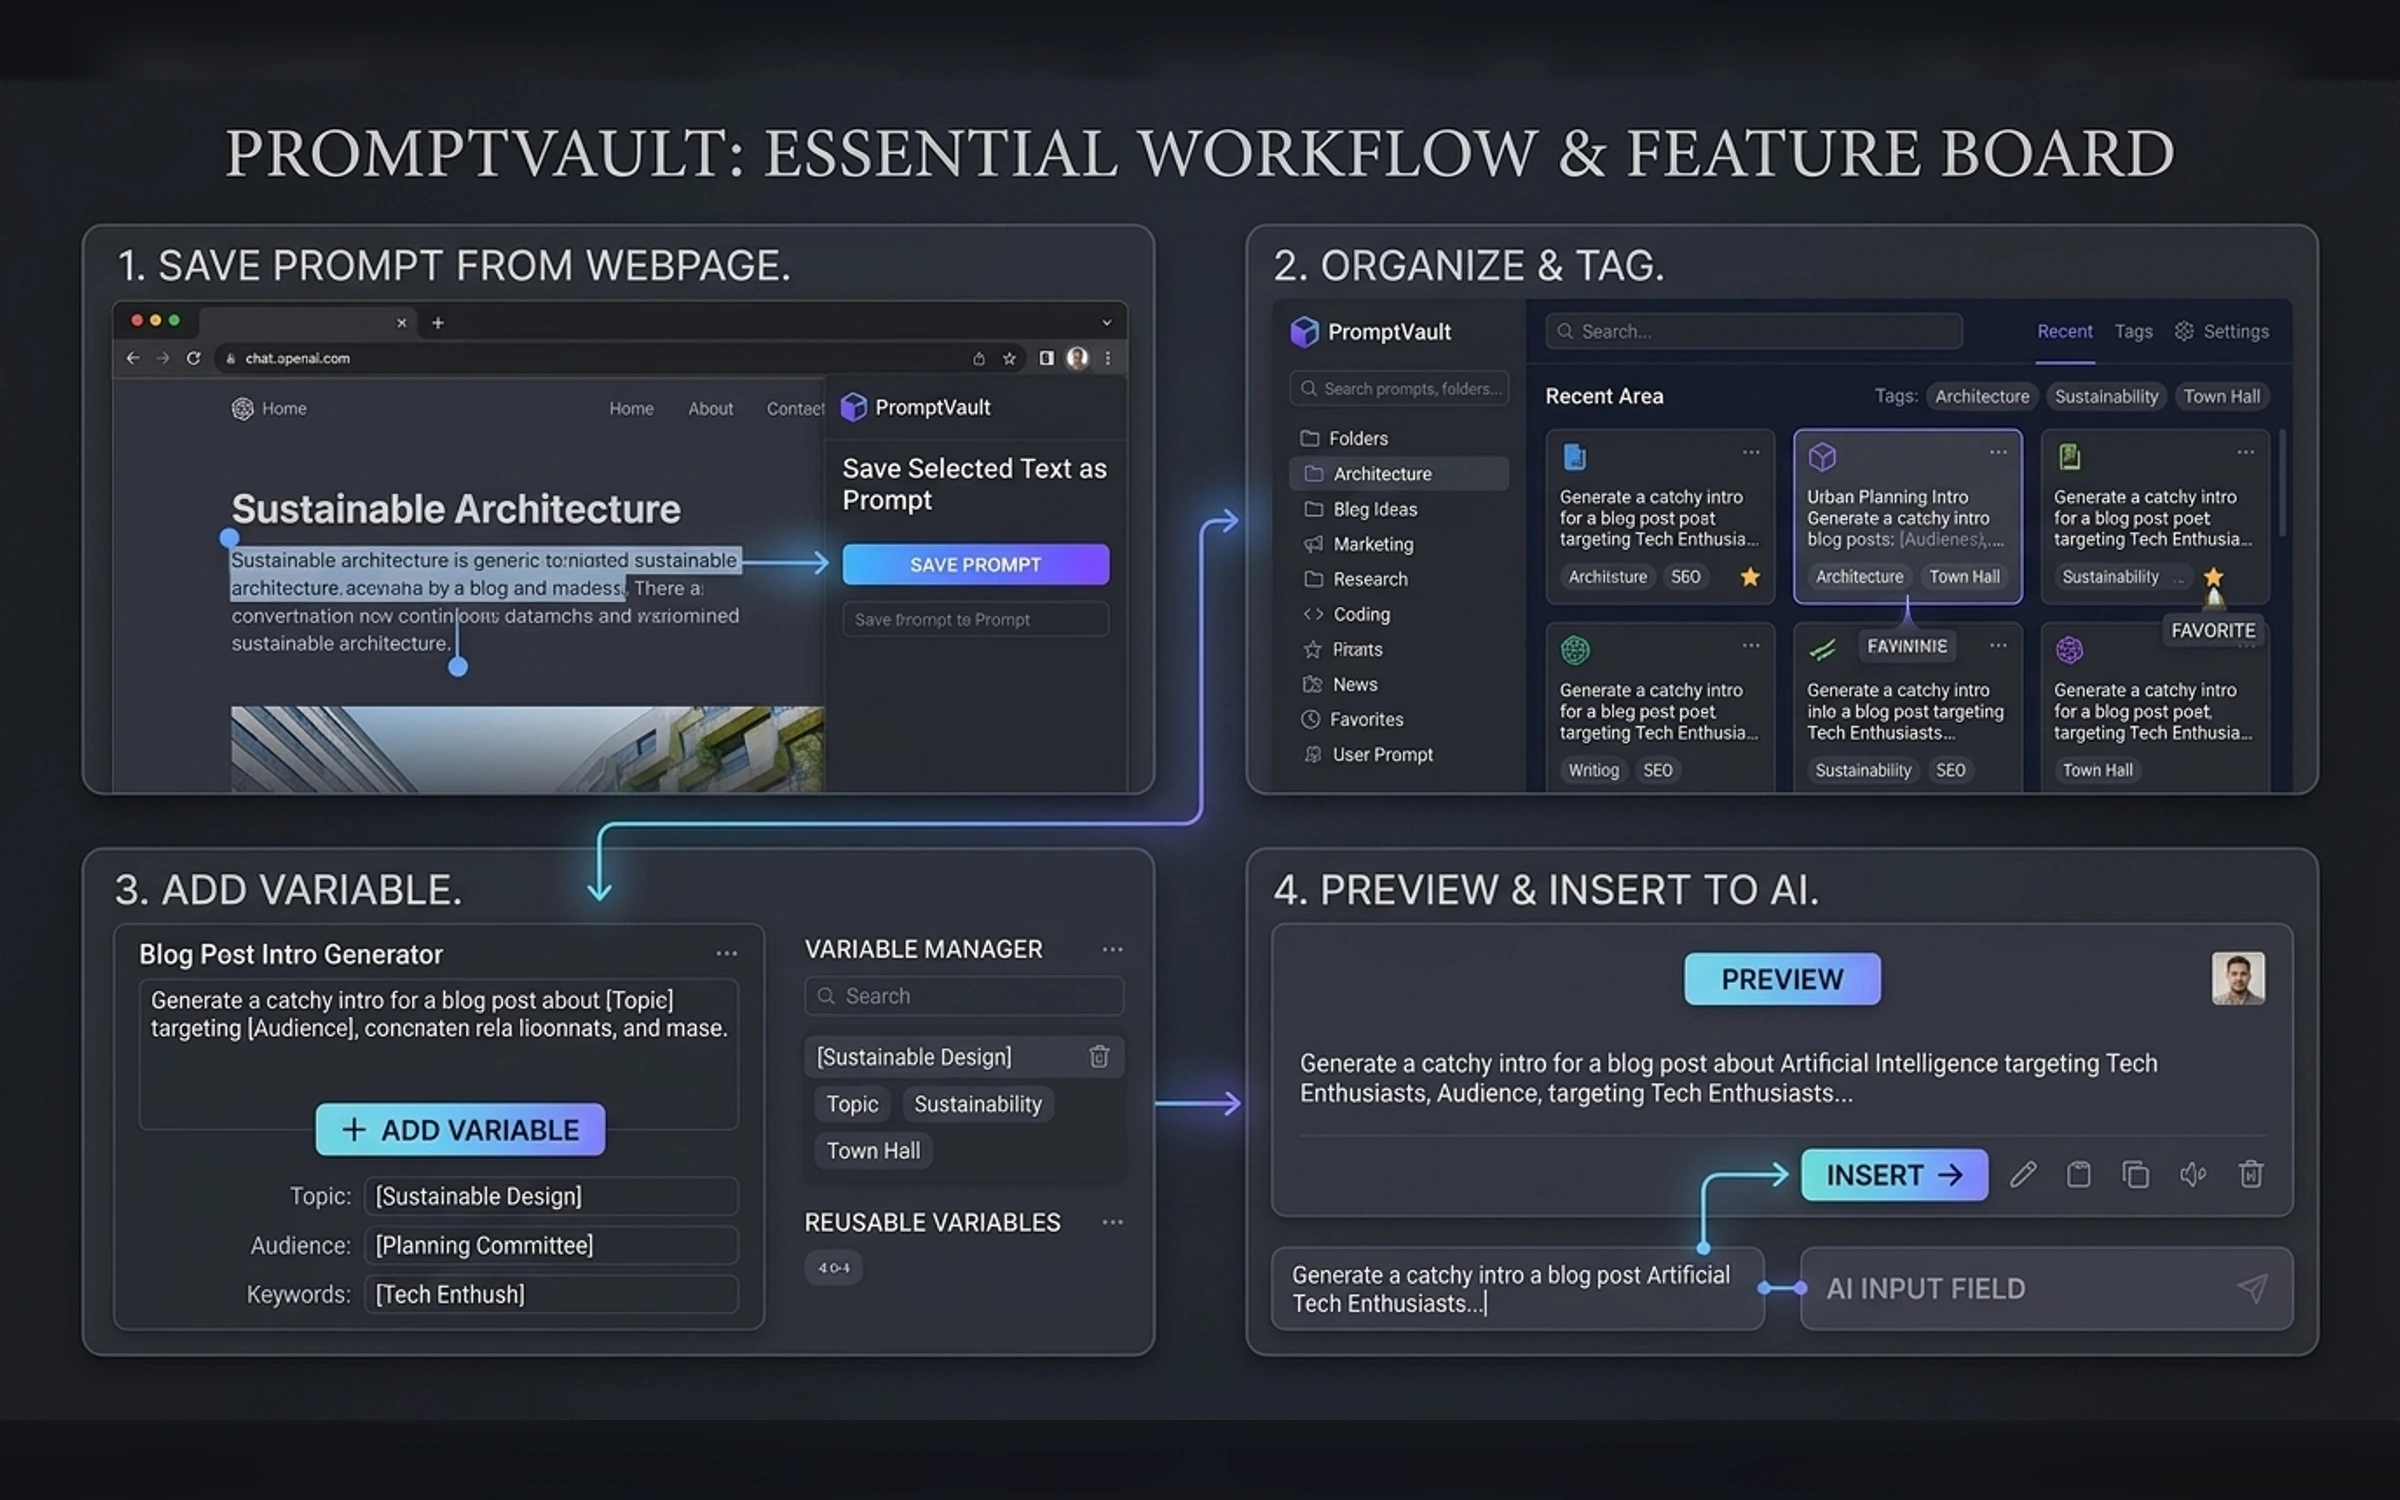
Task: Bookmark the page with star icon
Action: click(x=1010, y=358)
